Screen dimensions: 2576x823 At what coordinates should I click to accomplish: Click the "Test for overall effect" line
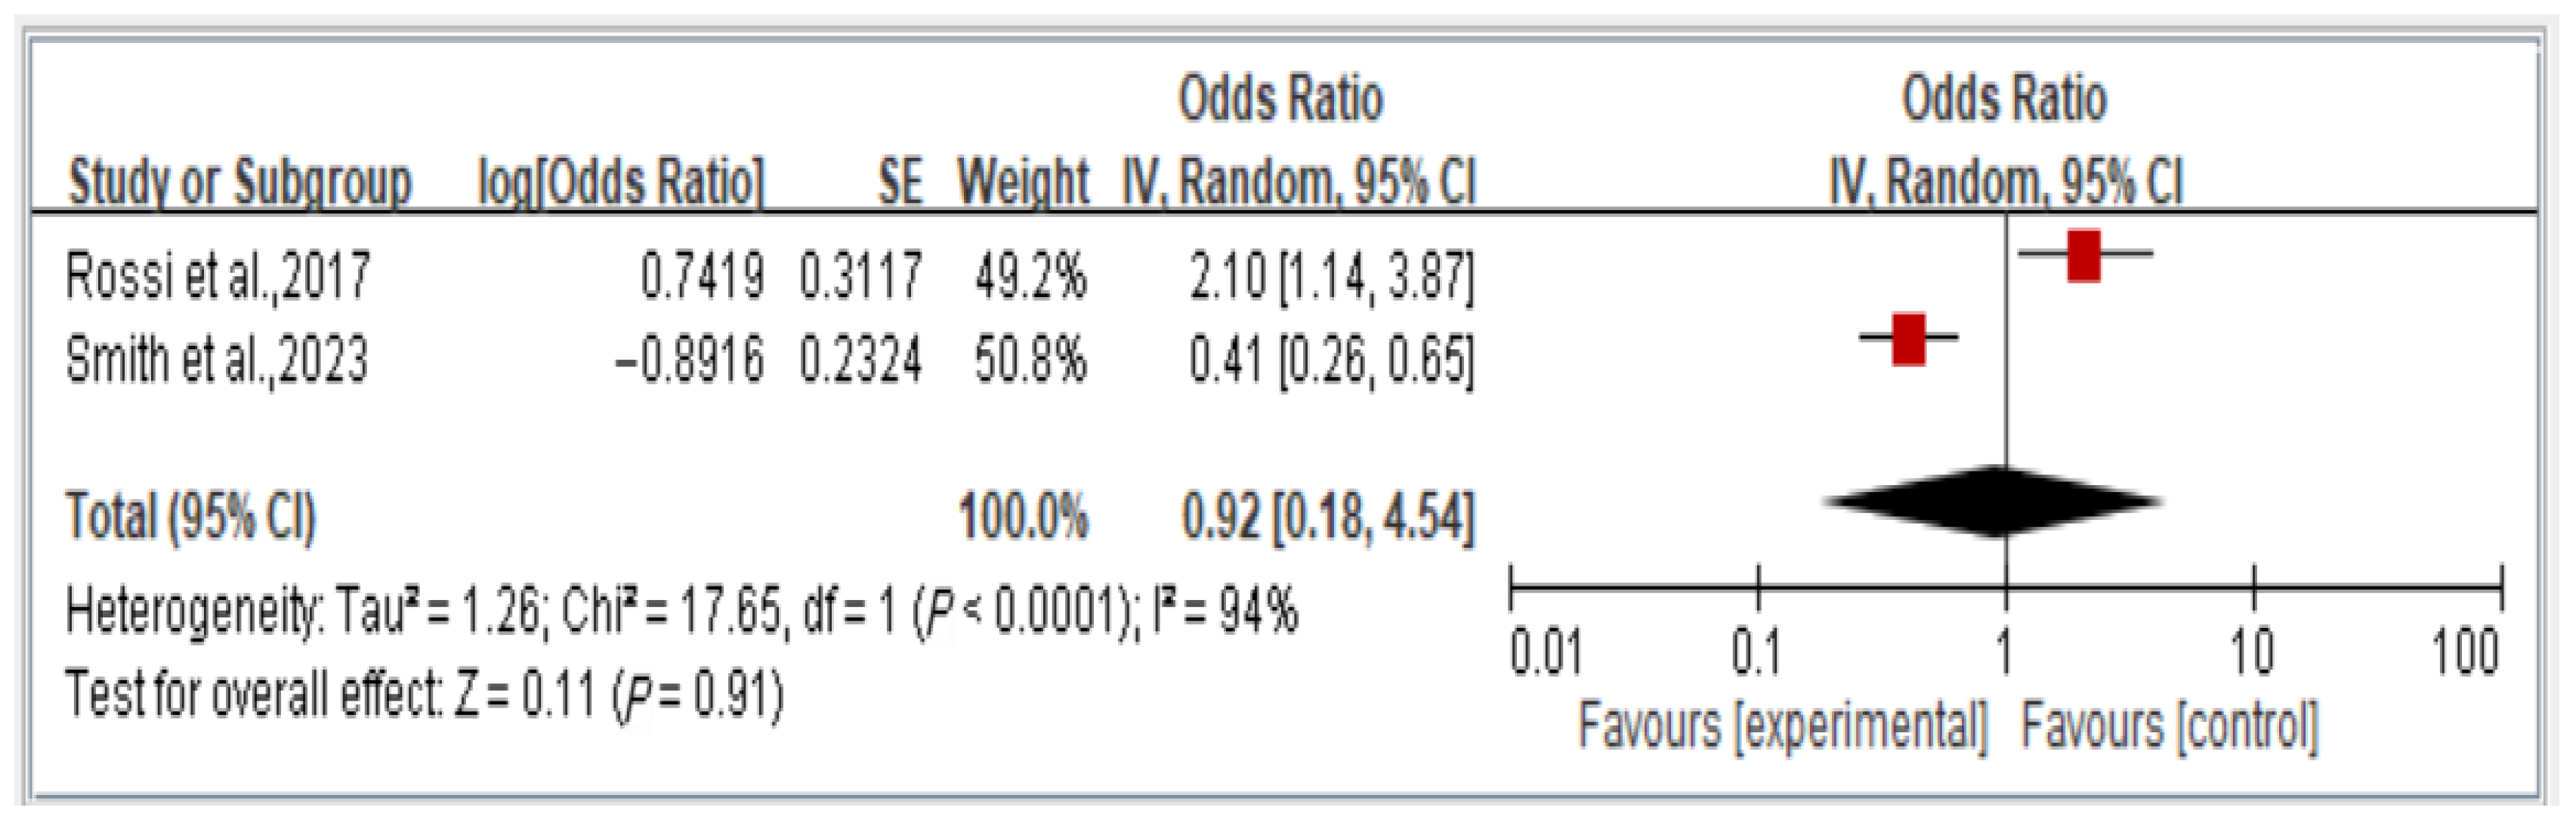pyautogui.click(x=424, y=694)
